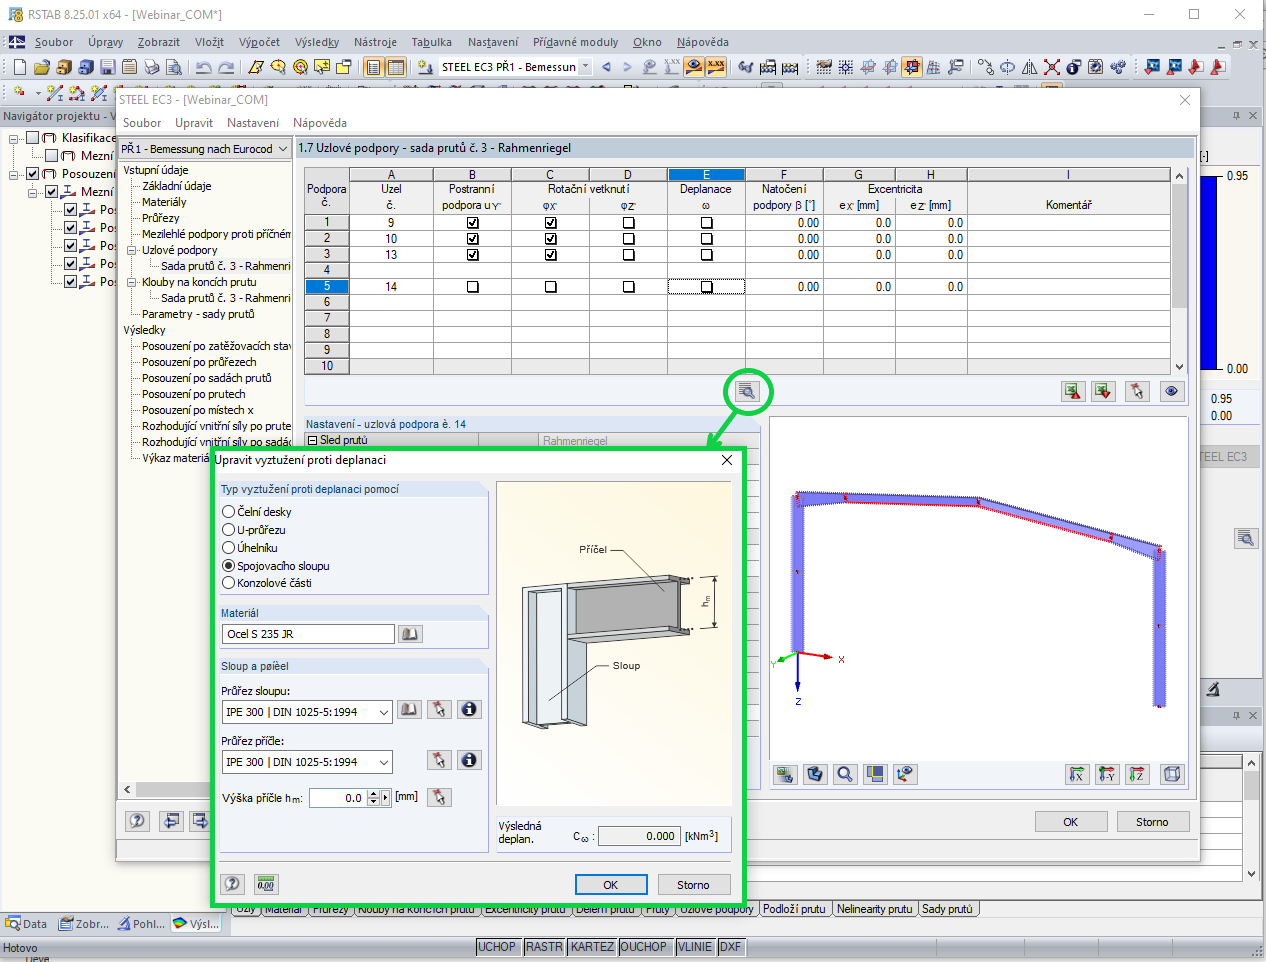Image resolution: width=1266 pixels, height=962 pixels.
Task: Toggle the x.xx result values icon in toolbar
Action: (x=716, y=67)
